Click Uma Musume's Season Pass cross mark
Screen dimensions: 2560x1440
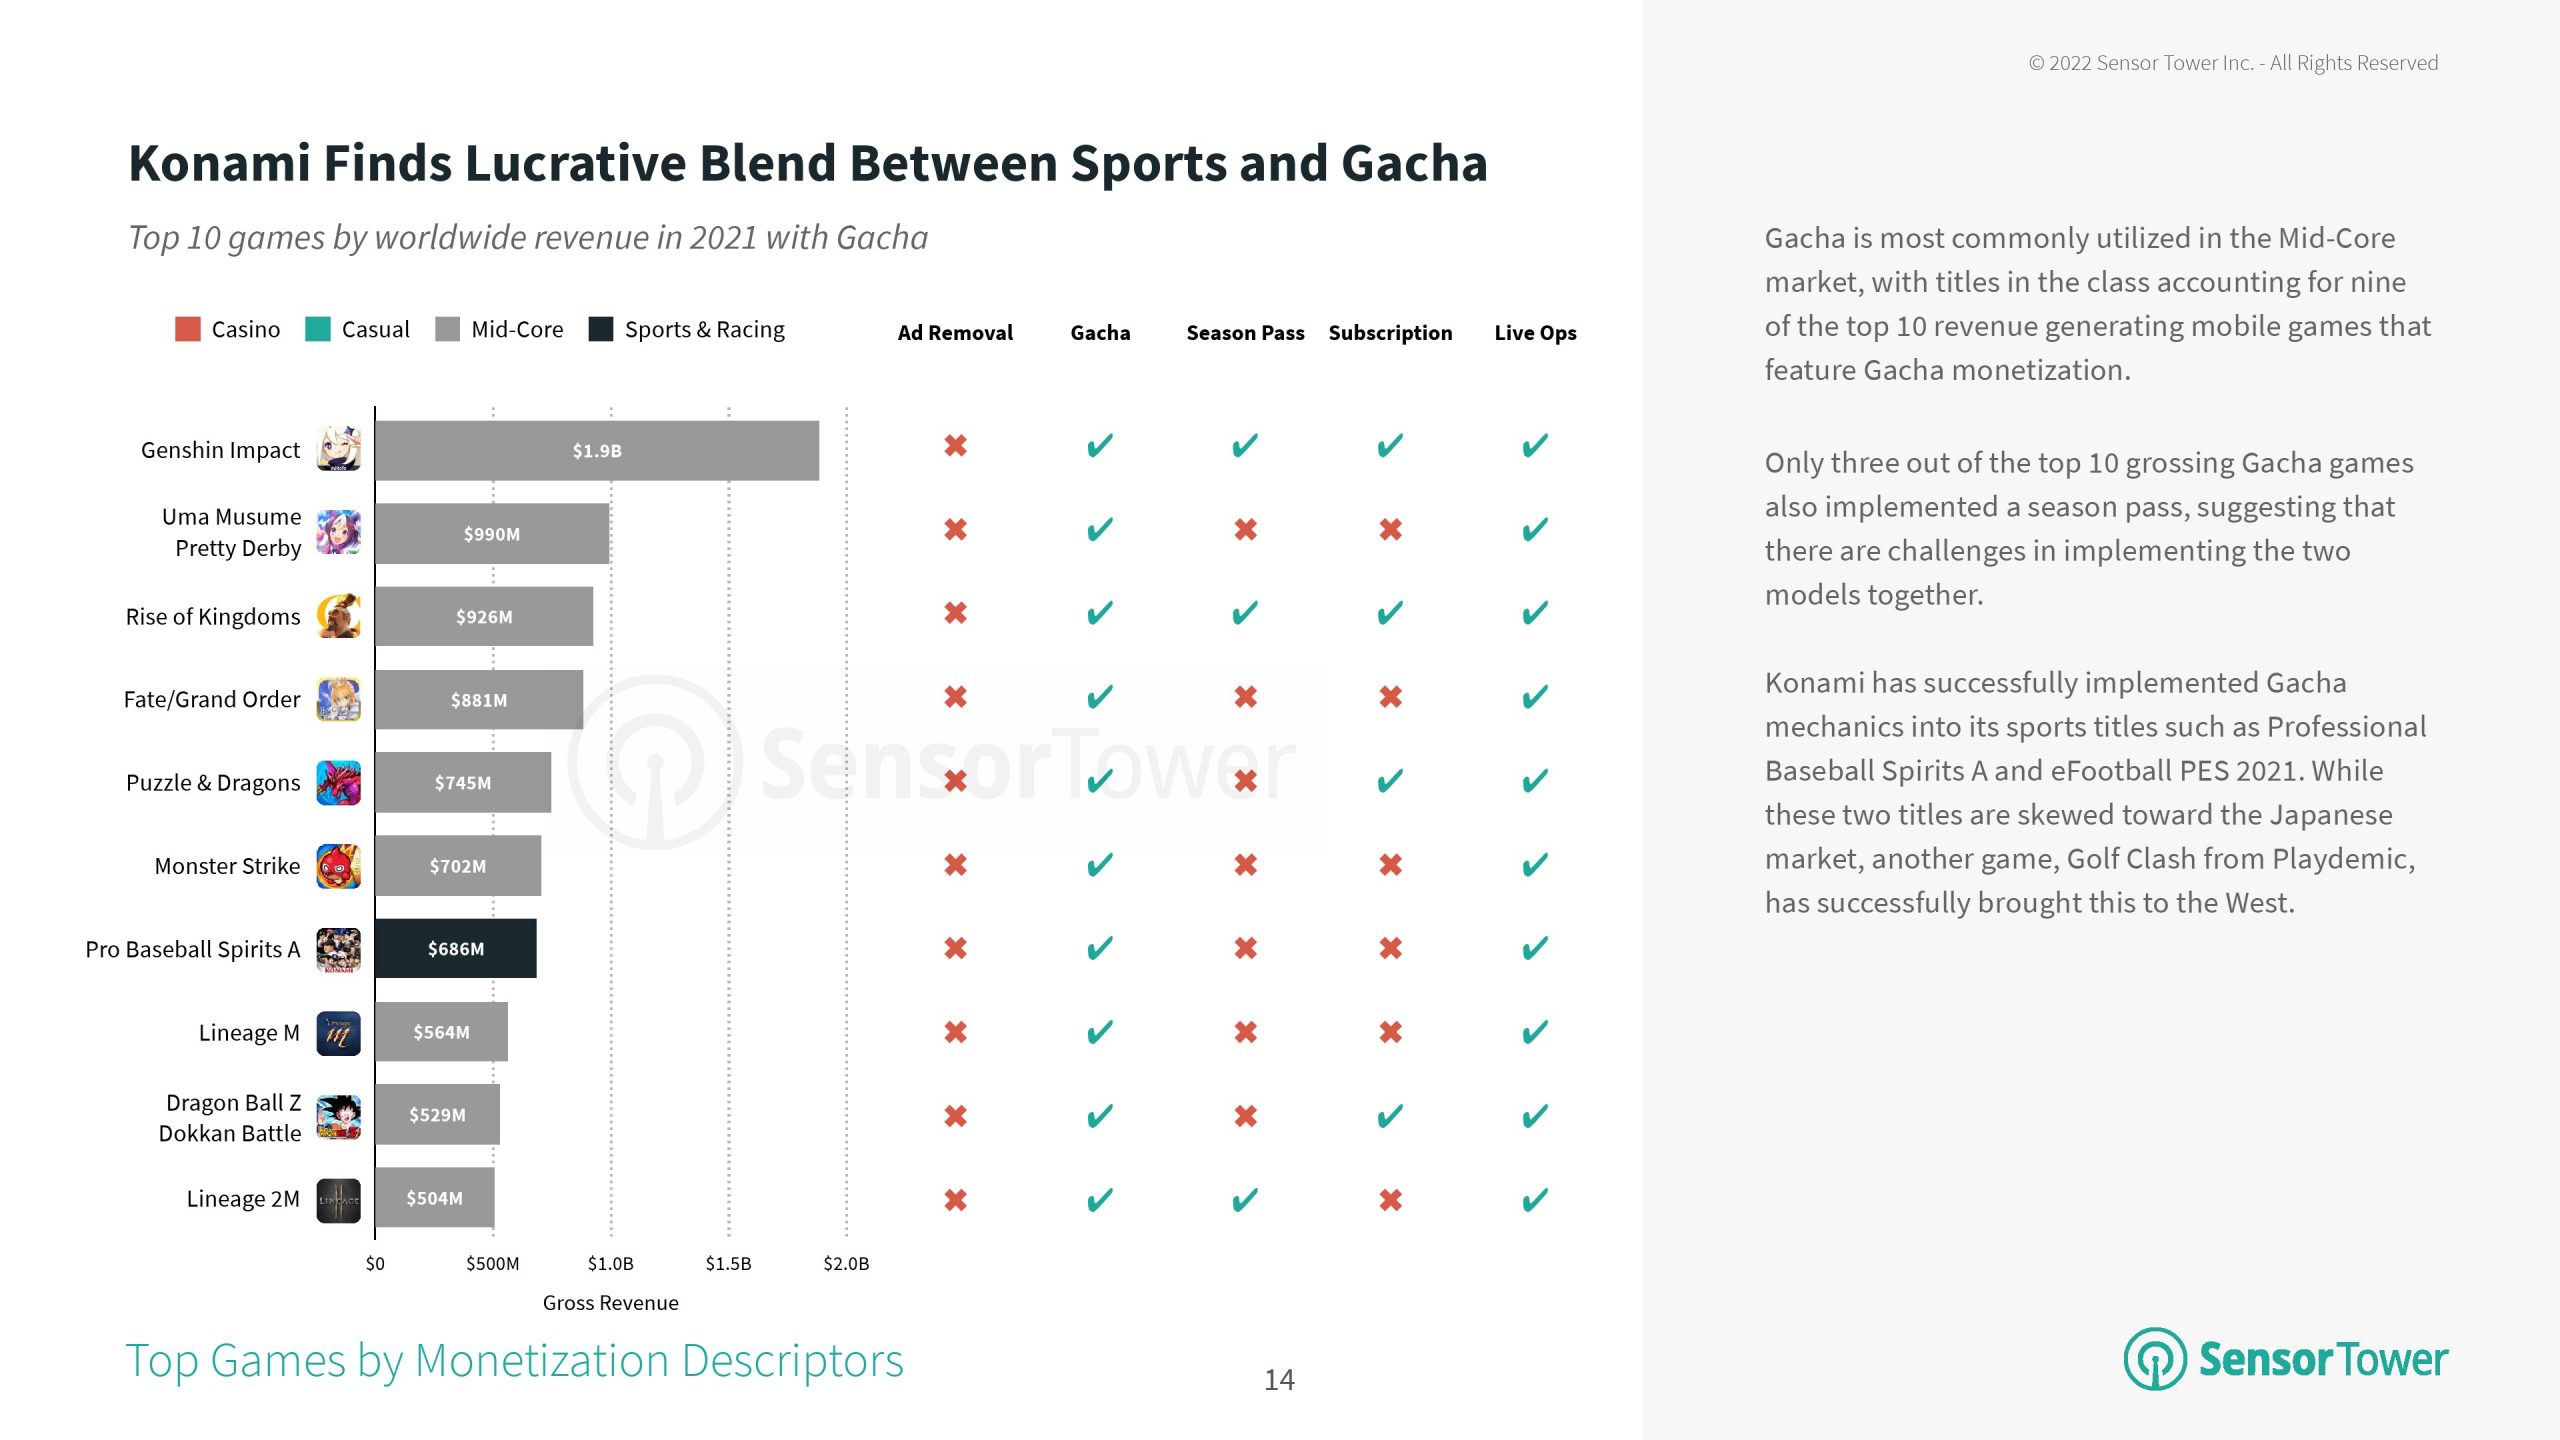[x=1245, y=529]
